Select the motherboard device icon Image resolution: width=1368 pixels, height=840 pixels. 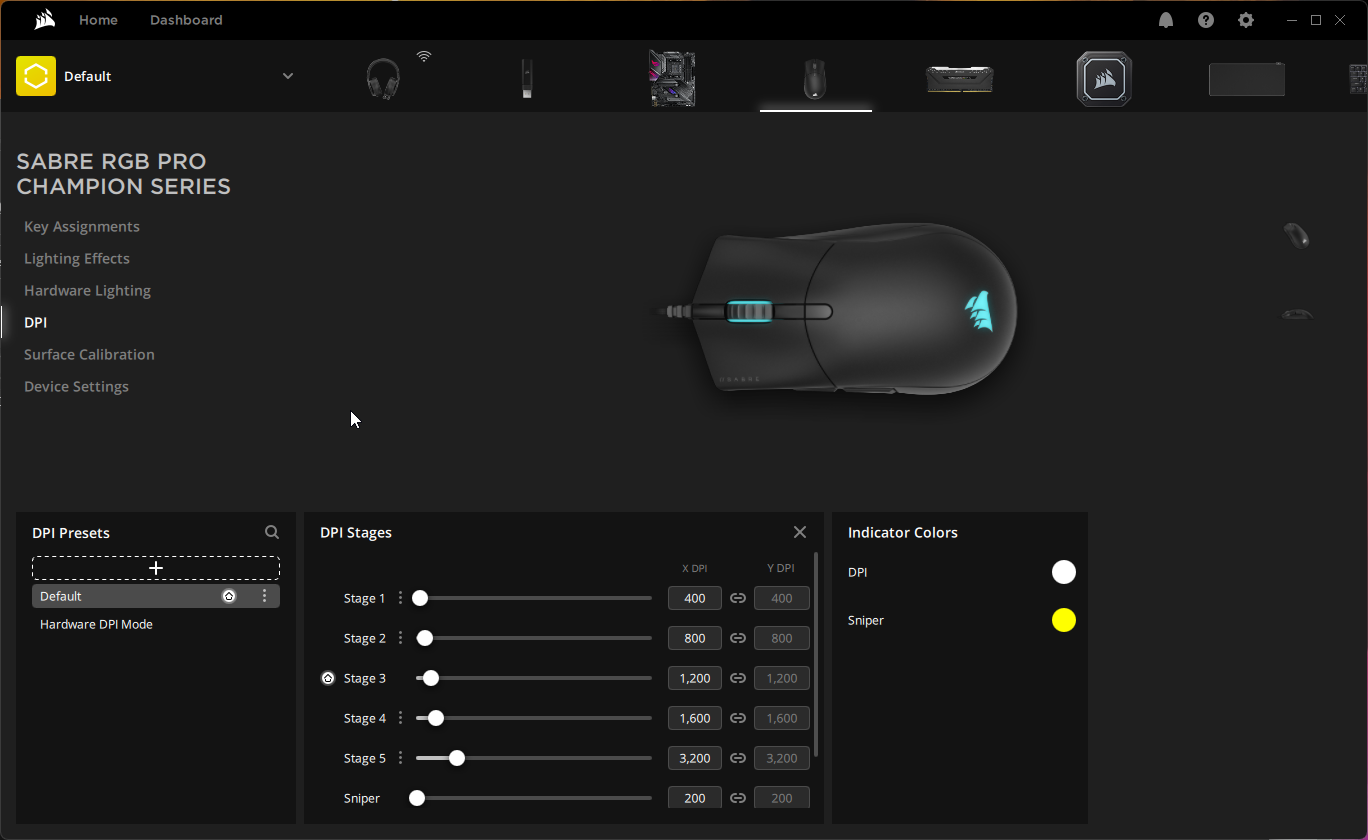point(672,78)
